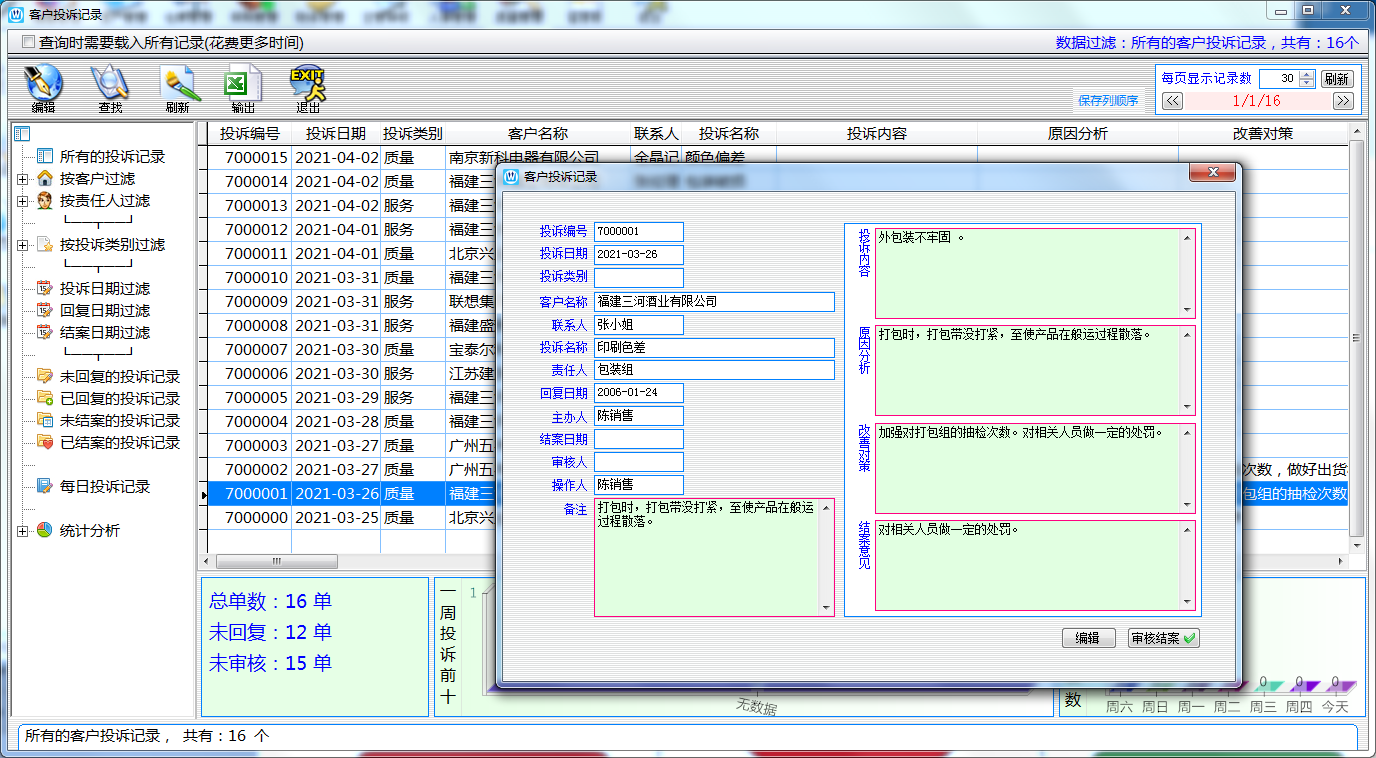This screenshot has height=758, width=1376.
Task: Click the empty 结案日期 field
Action: [639, 439]
